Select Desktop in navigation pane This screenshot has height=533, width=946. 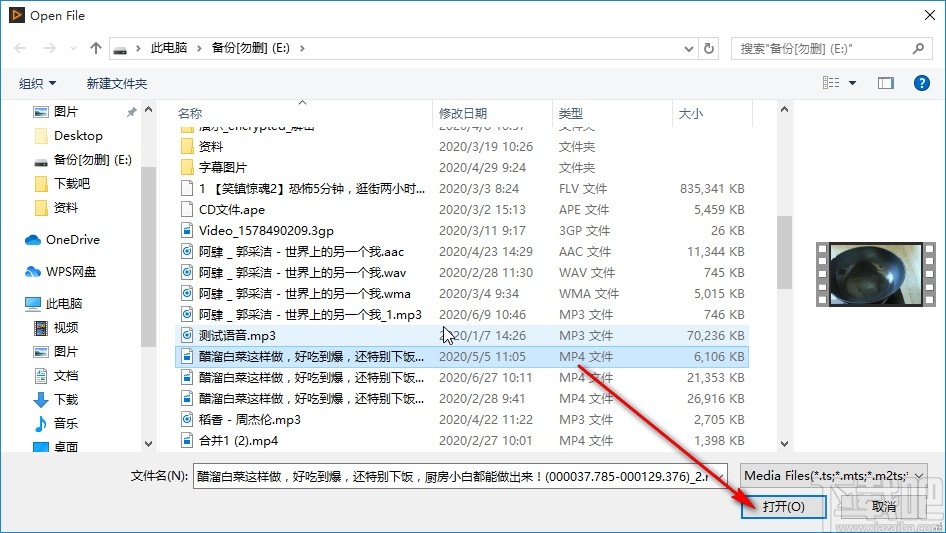78,136
